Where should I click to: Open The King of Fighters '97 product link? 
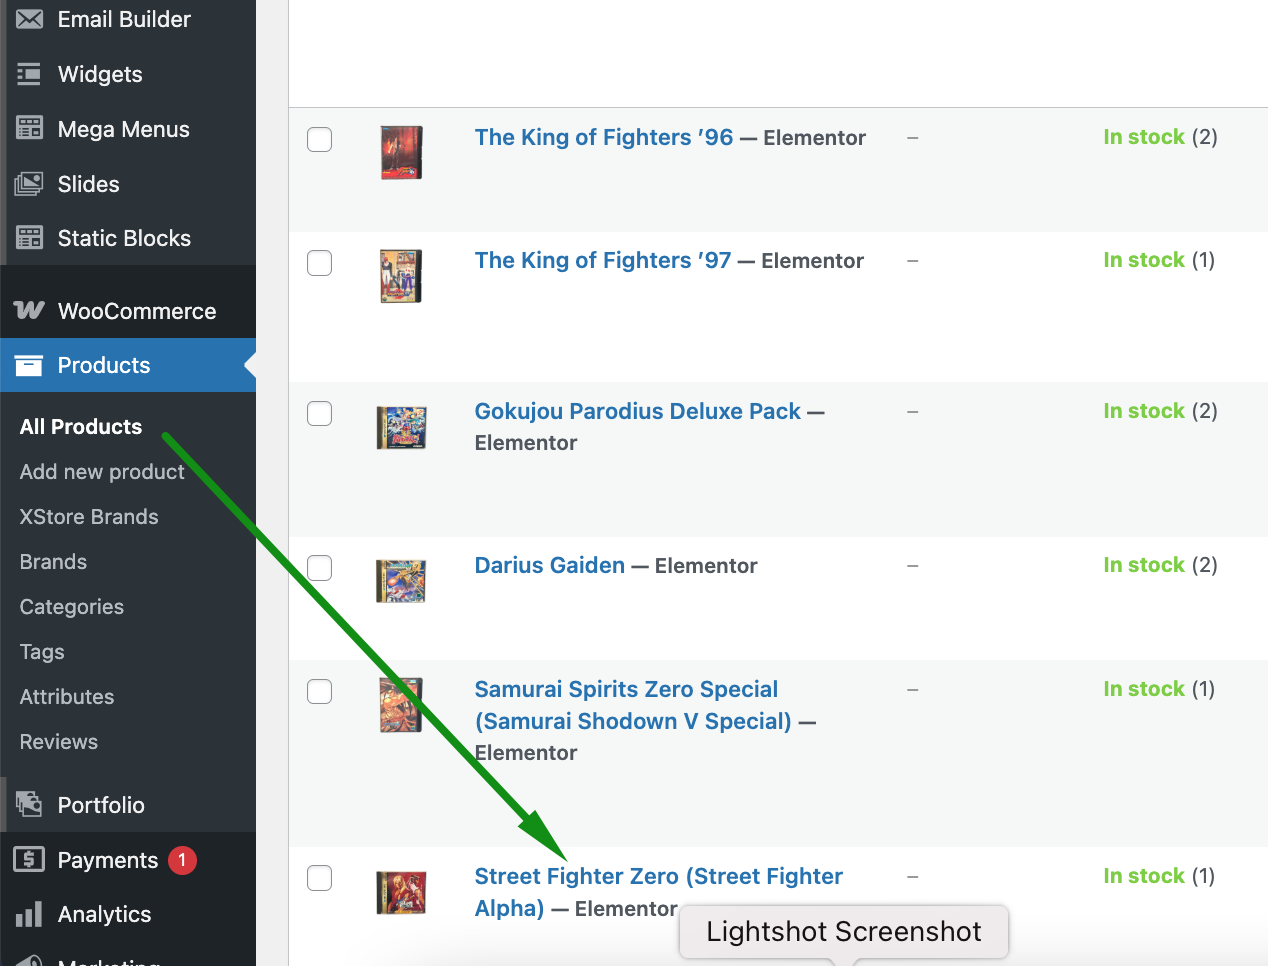[603, 260]
